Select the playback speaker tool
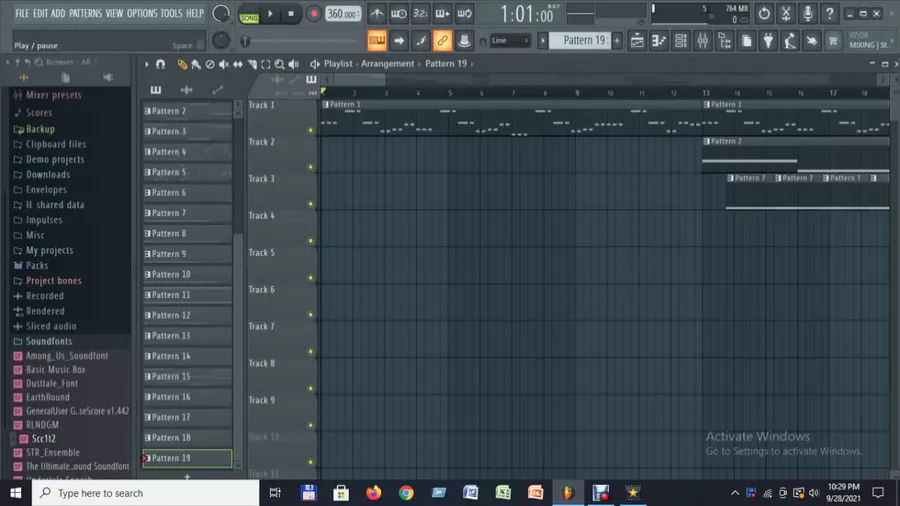 [x=293, y=64]
